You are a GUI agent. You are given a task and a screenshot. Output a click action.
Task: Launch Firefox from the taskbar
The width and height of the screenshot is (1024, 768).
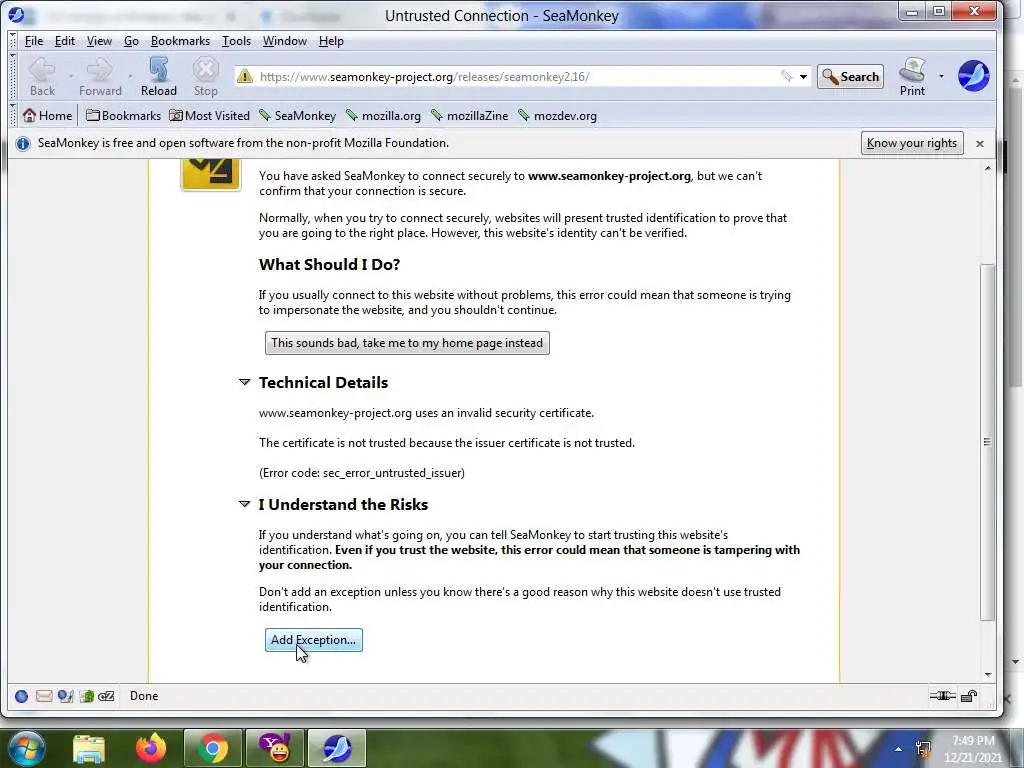click(x=151, y=748)
